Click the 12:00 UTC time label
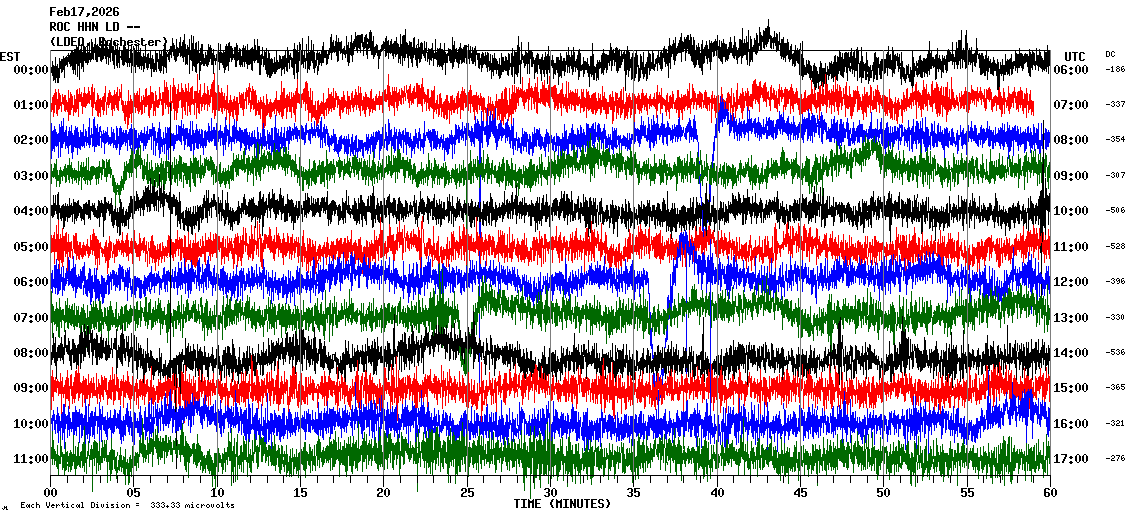 1071,282
